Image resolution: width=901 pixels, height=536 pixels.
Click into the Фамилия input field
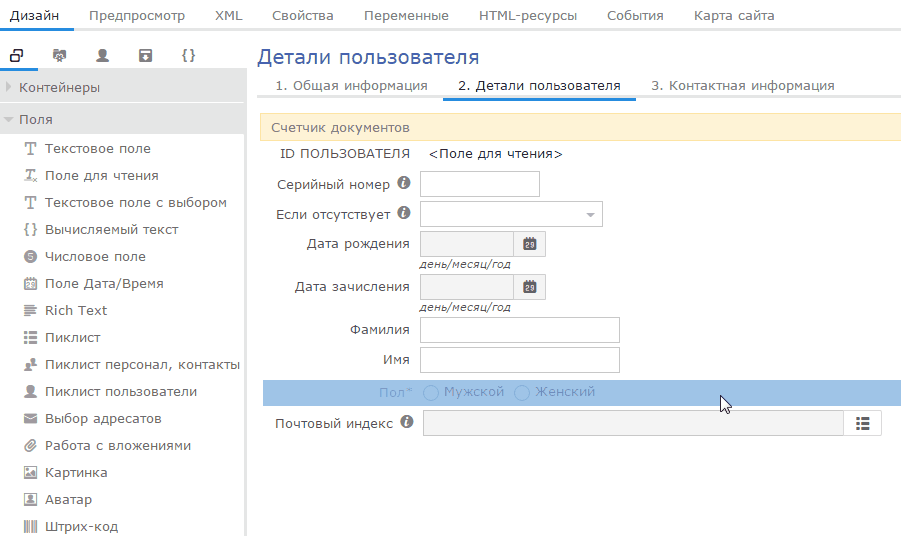tap(520, 330)
